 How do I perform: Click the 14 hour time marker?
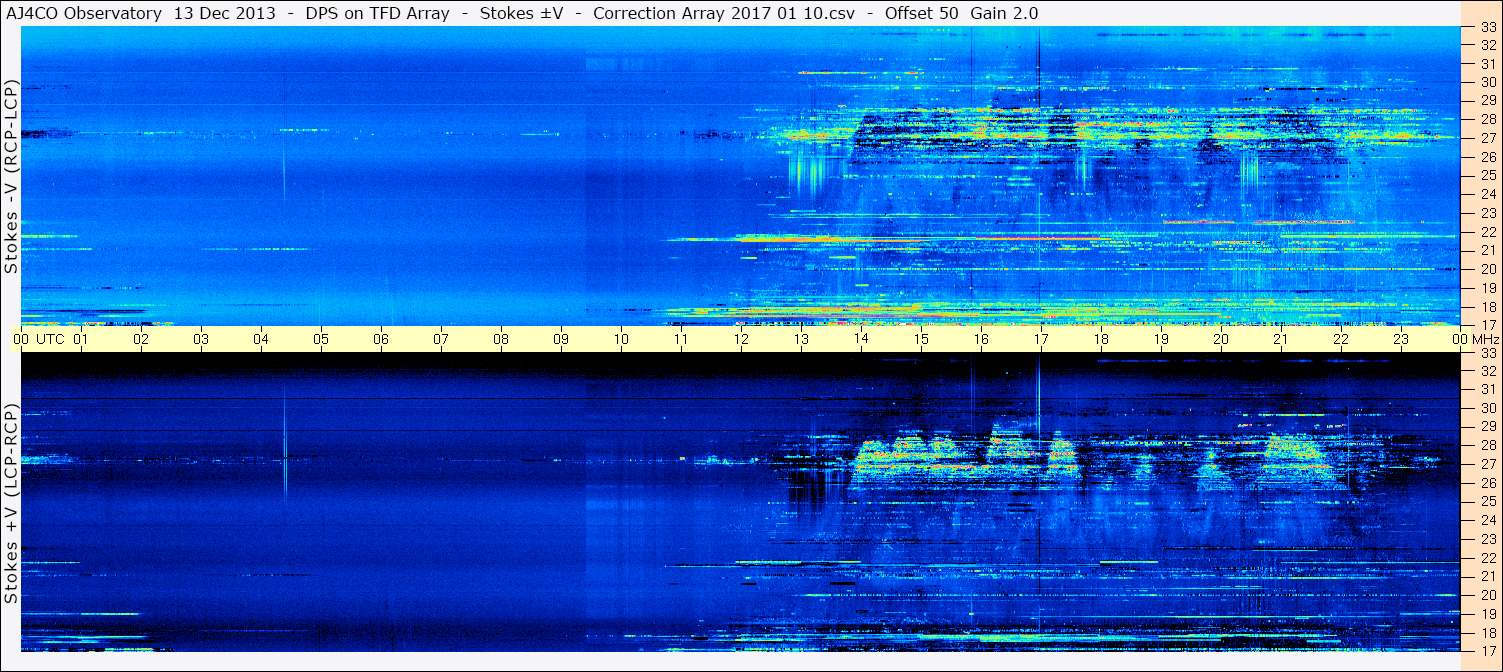[x=861, y=339]
